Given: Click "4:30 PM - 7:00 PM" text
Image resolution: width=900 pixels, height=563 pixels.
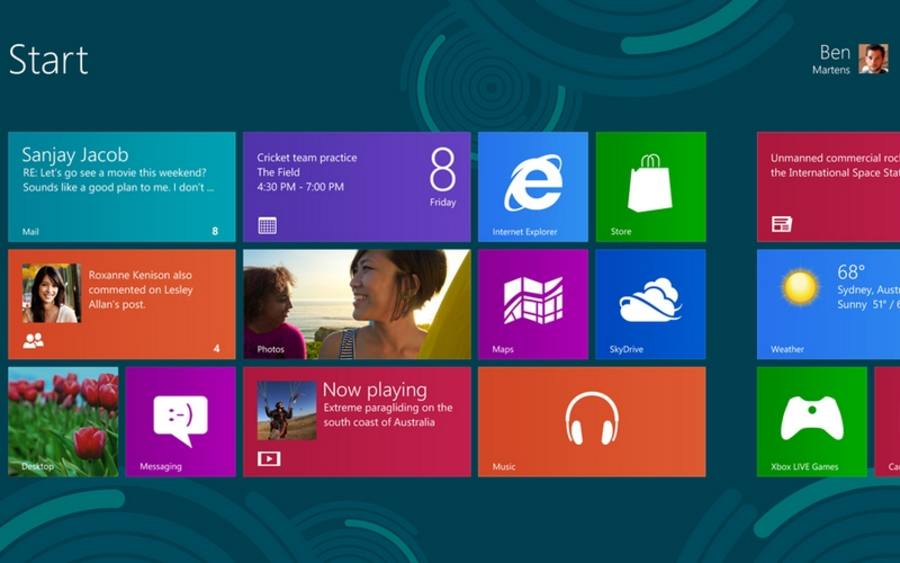Looking at the screenshot, I should [300, 187].
